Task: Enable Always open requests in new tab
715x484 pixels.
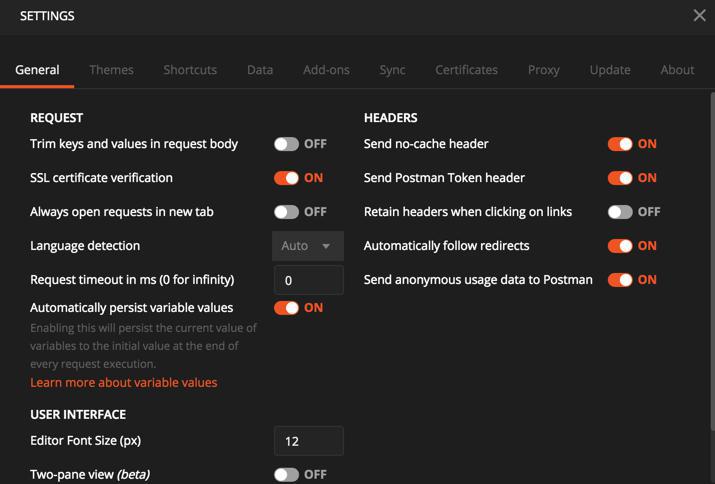Action: click(x=287, y=212)
